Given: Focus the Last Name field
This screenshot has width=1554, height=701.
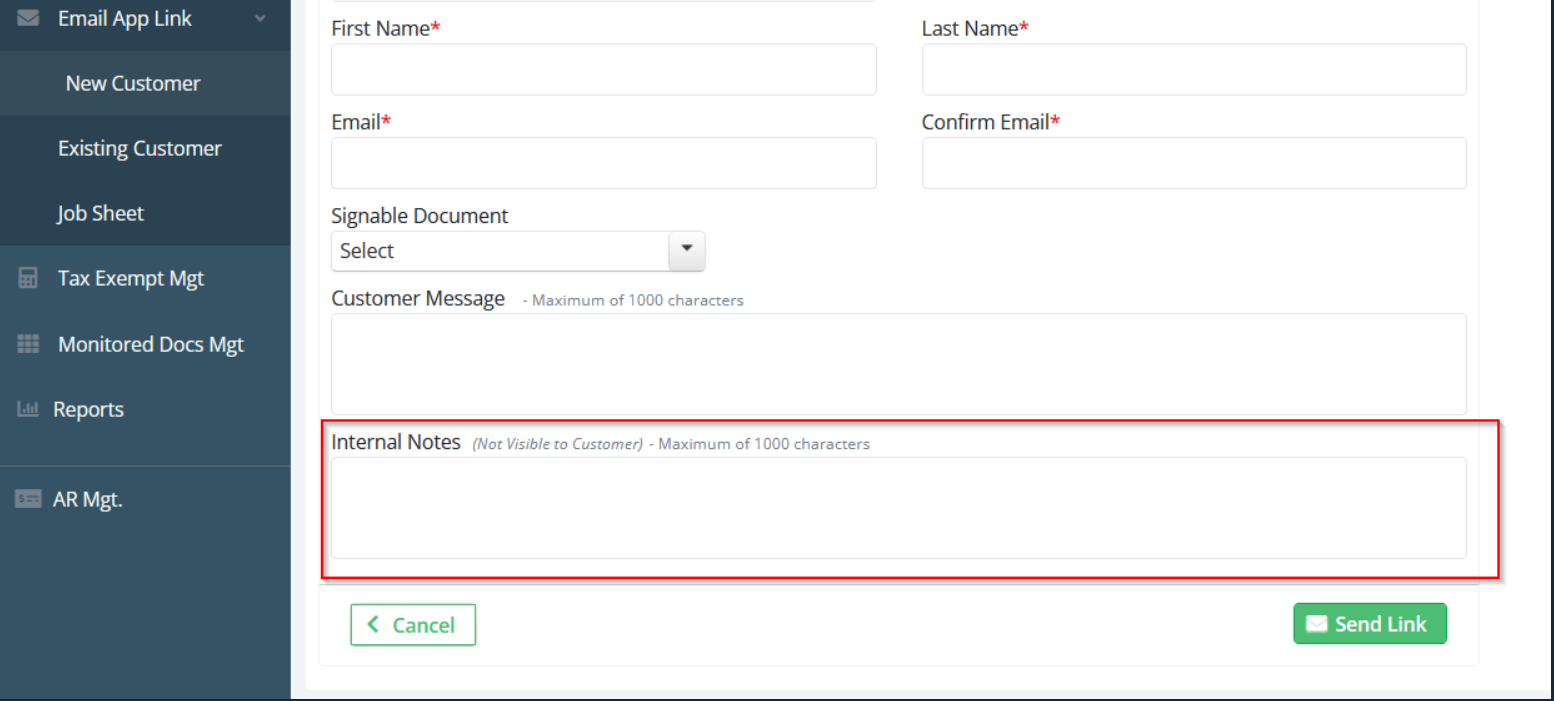Looking at the screenshot, I should (1194, 69).
